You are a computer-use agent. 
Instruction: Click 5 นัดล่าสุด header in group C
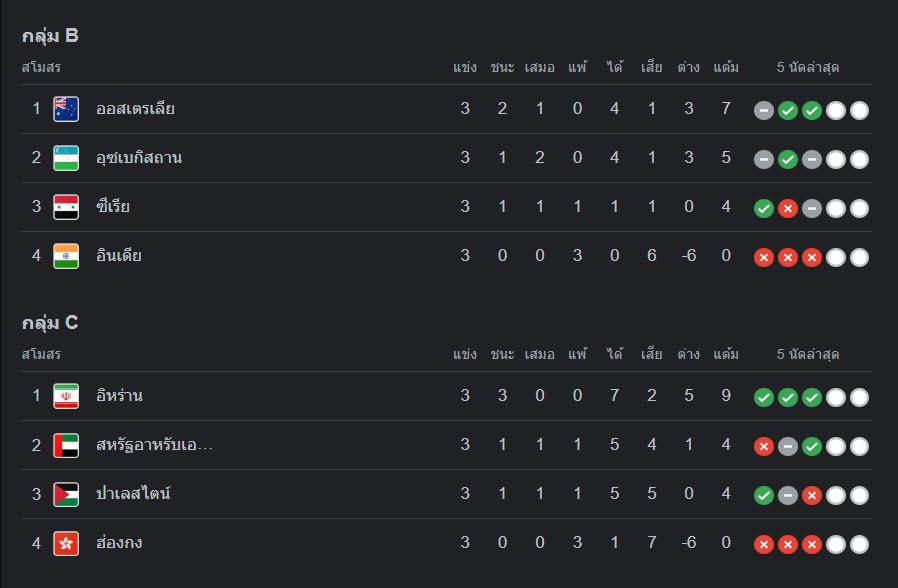808,354
